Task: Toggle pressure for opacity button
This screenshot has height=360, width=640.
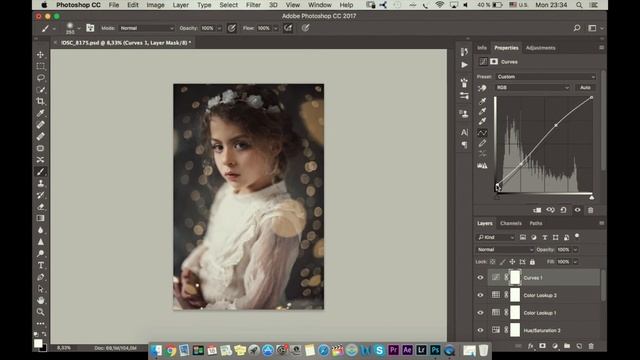Action: [231, 28]
